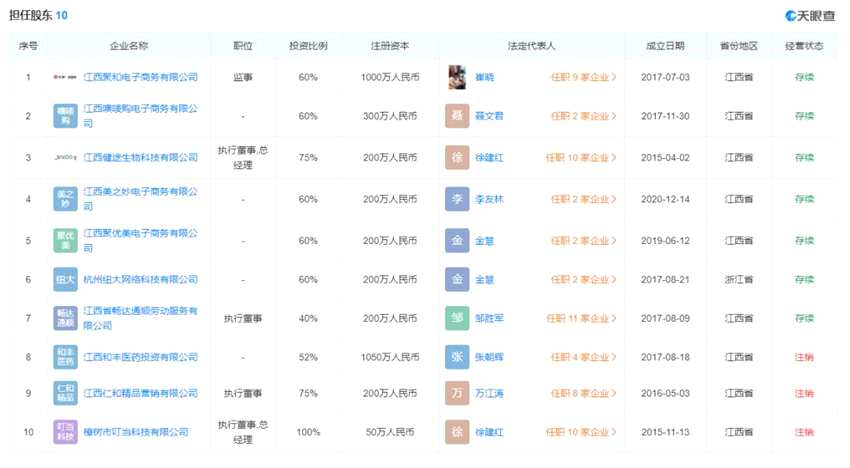Click 金 avatar icon in row 5
The image size is (850, 468).
(457, 240)
